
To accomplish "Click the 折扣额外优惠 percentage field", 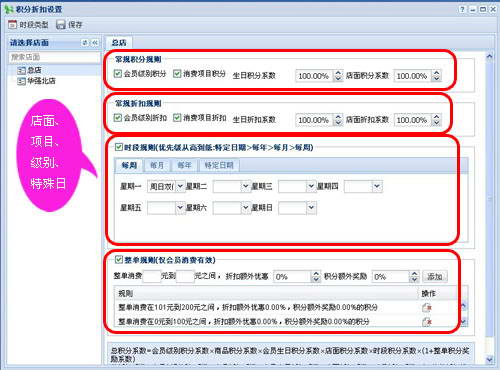I will coord(292,277).
